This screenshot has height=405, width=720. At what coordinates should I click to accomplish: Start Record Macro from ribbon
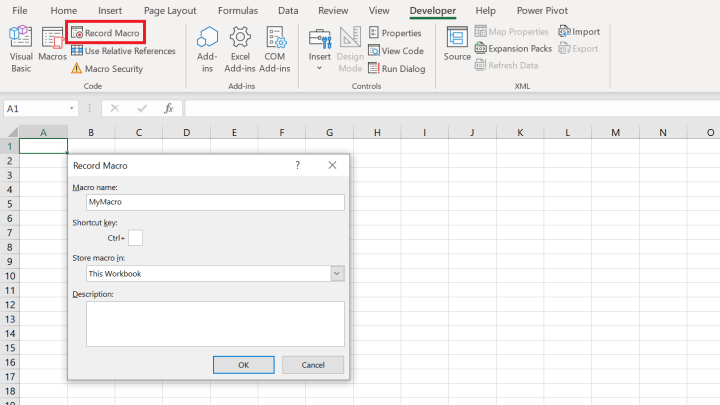(105, 33)
